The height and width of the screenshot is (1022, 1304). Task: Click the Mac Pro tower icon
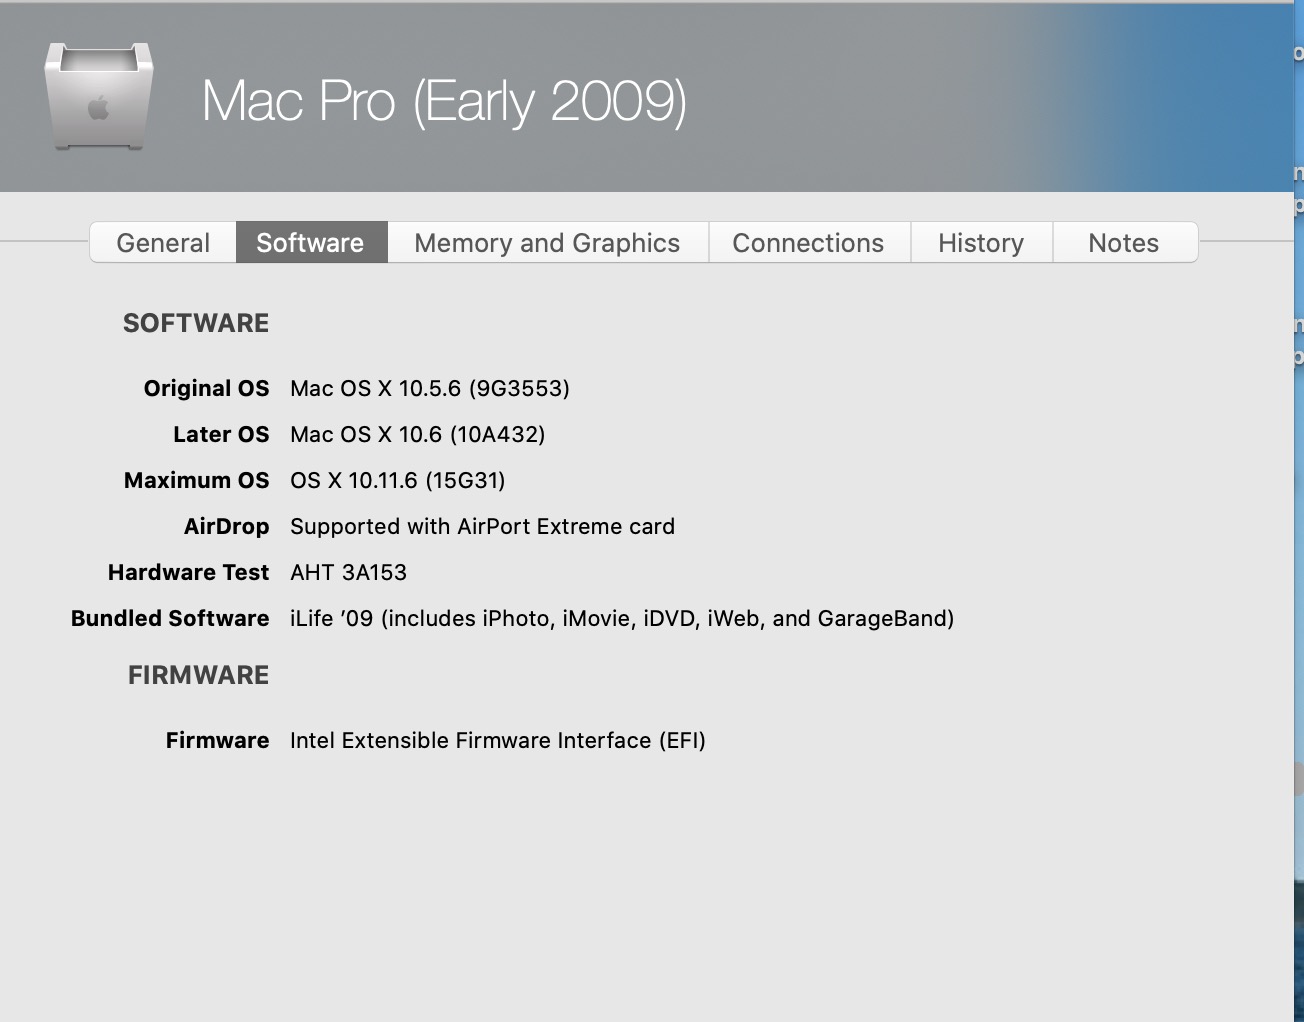(98, 97)
